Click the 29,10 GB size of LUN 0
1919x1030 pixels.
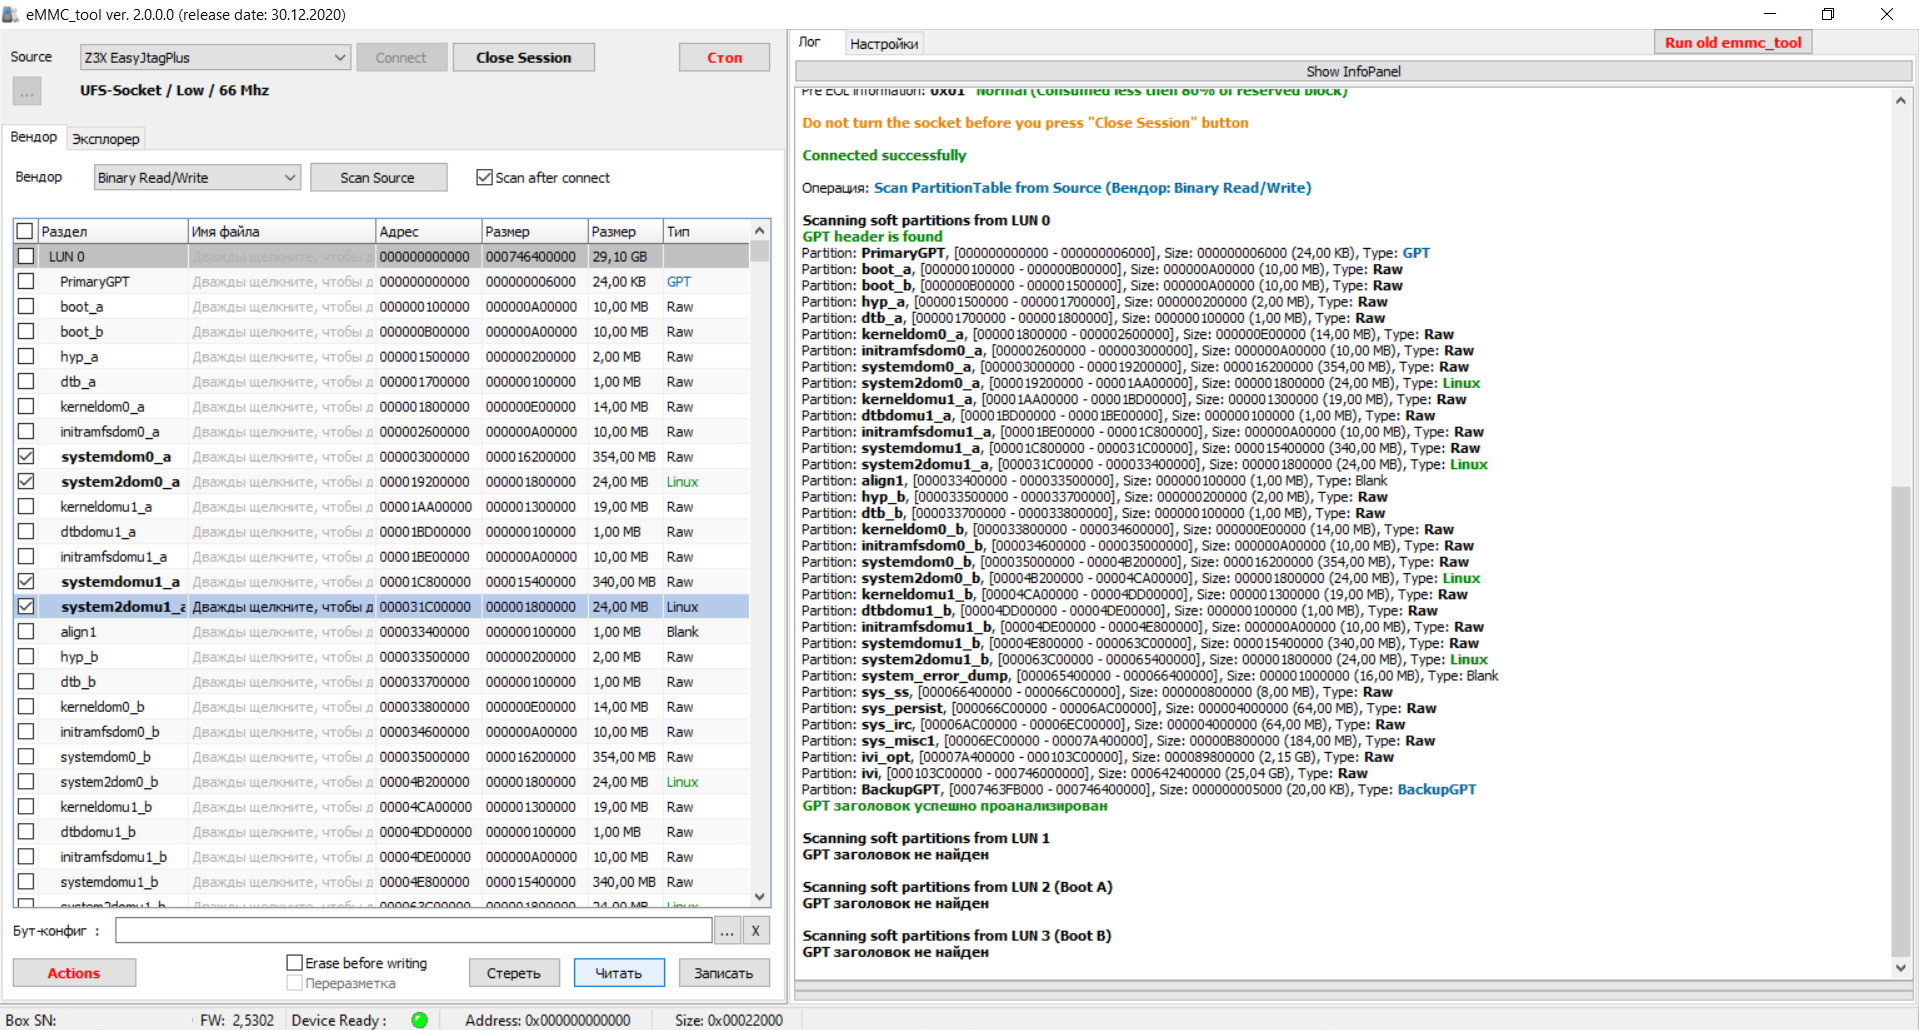click(620, 256)
